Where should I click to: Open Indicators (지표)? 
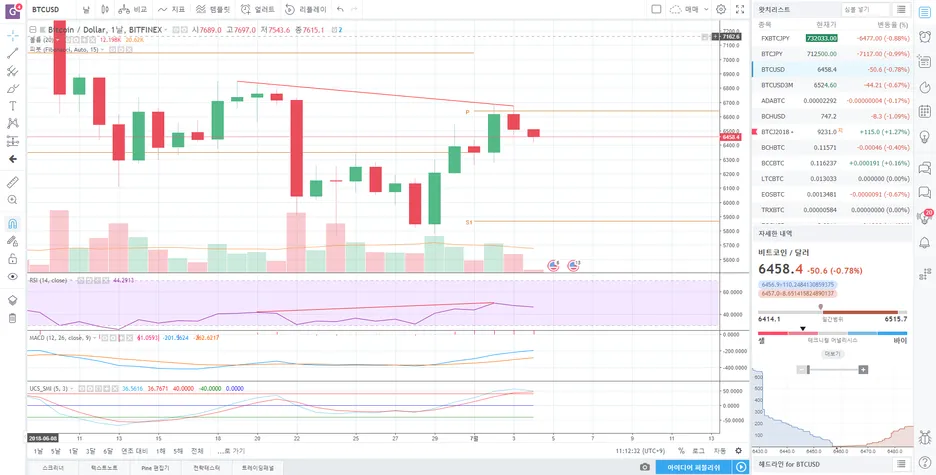(x=171, y=9)
